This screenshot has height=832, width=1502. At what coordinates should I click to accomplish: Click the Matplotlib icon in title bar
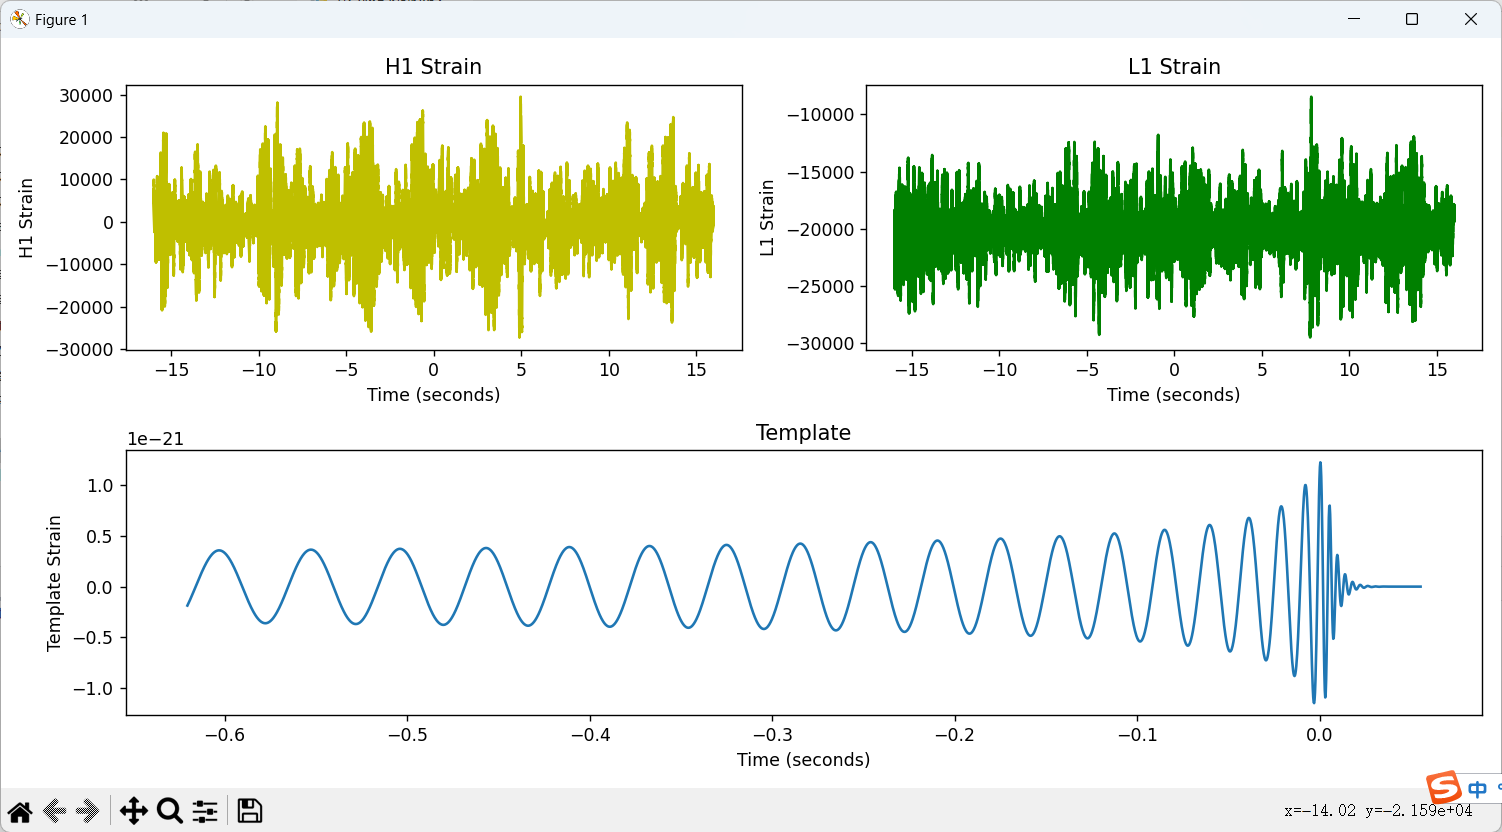(x=19, y=19)
